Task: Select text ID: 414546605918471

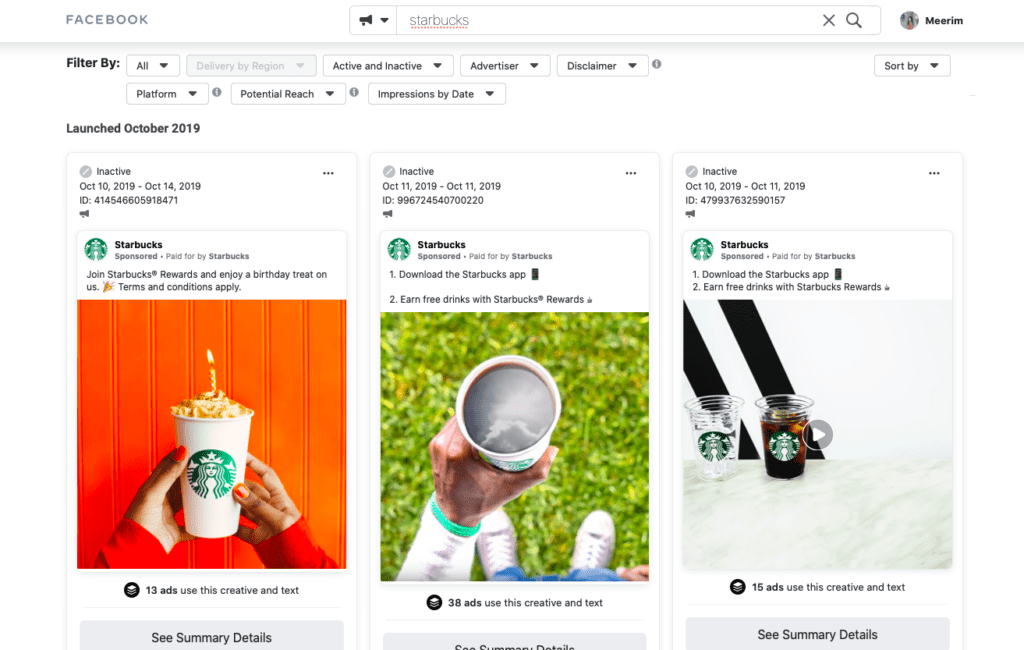Action: (x=129, y=200)
